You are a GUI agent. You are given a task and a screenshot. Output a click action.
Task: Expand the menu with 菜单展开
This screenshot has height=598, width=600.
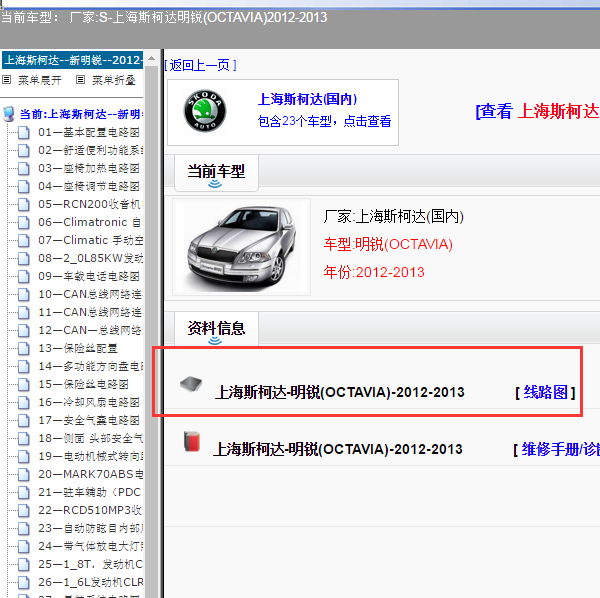pos(40,80)
